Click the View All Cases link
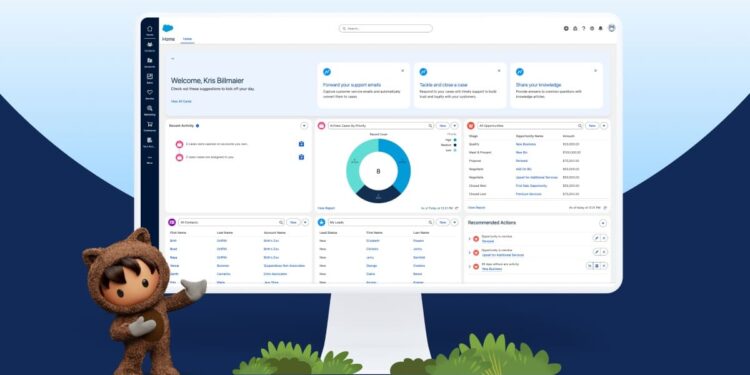This screenshot has height=375, width=750. (x=181, y=101)
